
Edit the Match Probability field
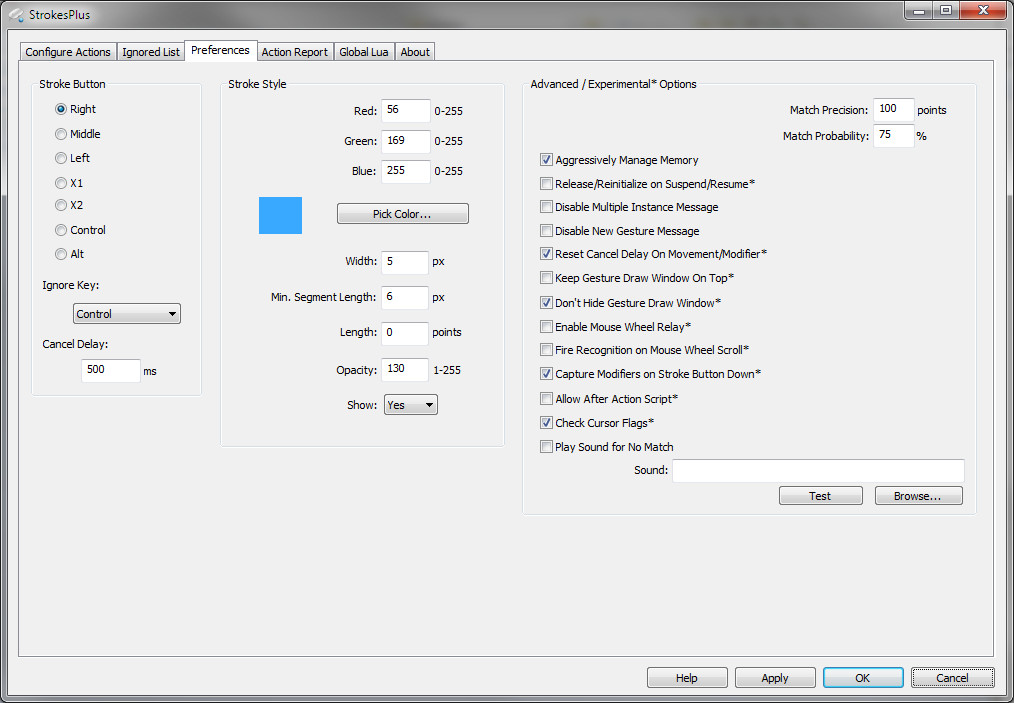(x=893, y=136)
